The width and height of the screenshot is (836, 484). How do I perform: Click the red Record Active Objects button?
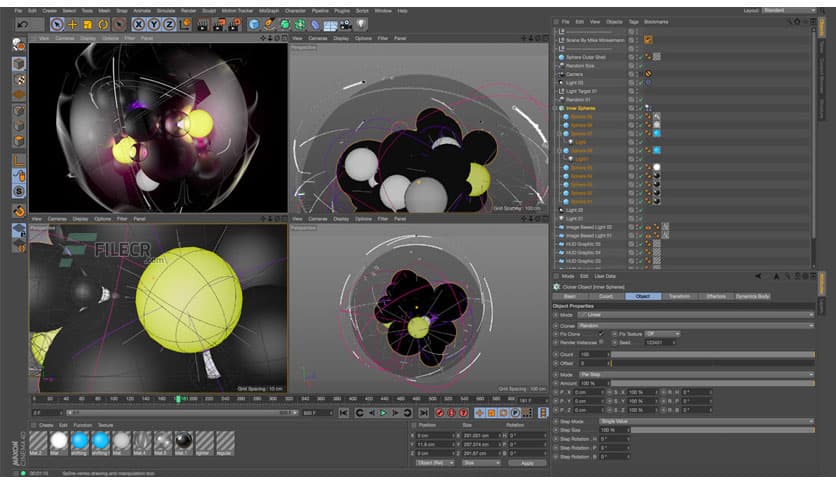(x=439, y=413)
